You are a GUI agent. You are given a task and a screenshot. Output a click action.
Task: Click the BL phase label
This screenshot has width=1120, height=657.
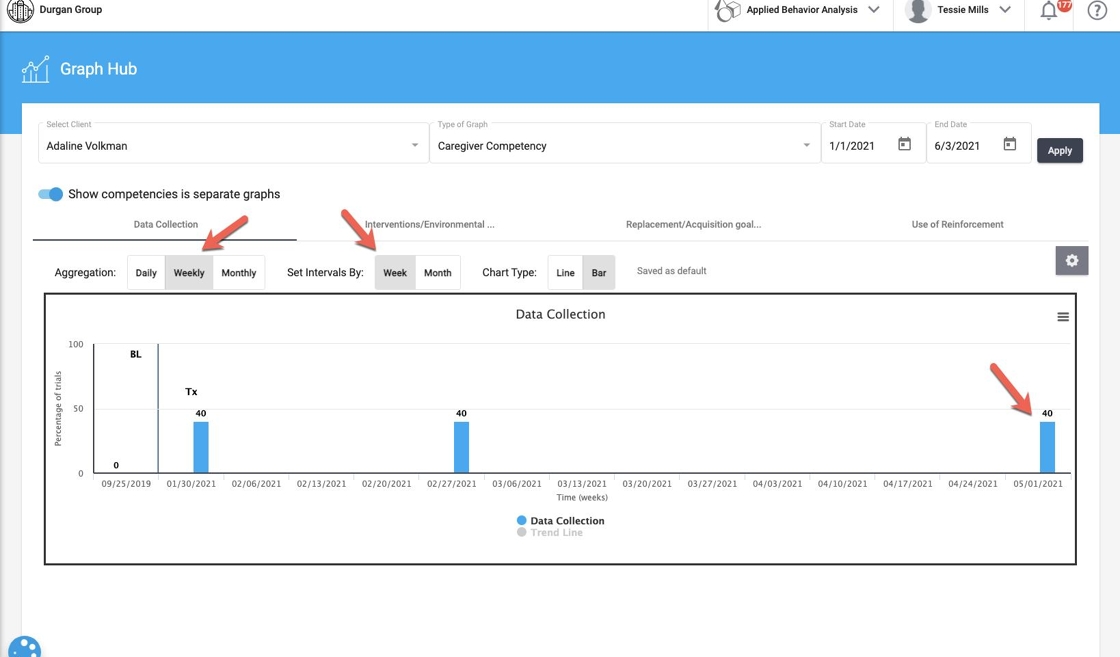point(136,354)
